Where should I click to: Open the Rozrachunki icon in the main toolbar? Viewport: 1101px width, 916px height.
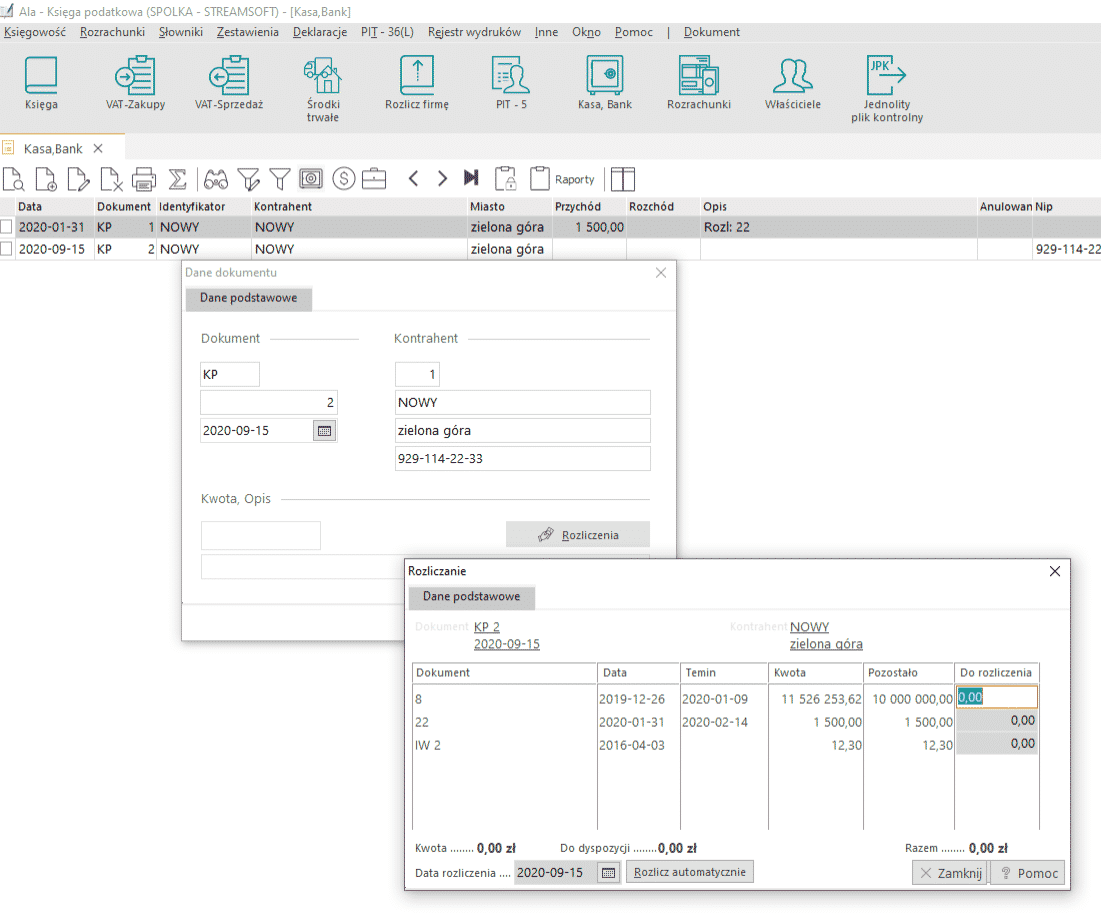[x=699, y=83]
